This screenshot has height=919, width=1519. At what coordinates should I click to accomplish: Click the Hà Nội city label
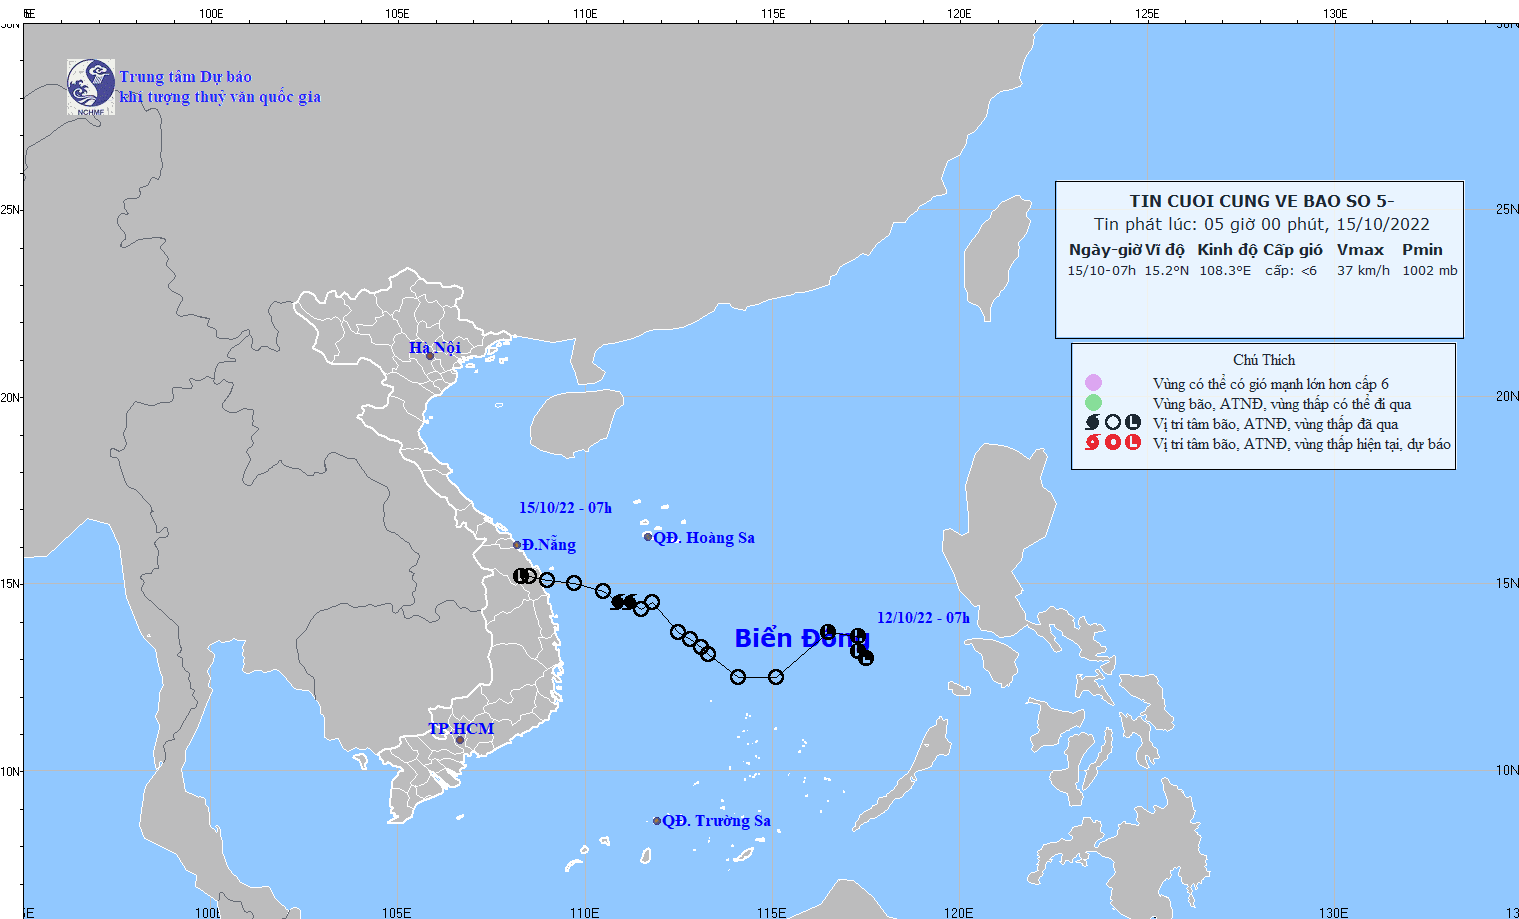(435, 347)
